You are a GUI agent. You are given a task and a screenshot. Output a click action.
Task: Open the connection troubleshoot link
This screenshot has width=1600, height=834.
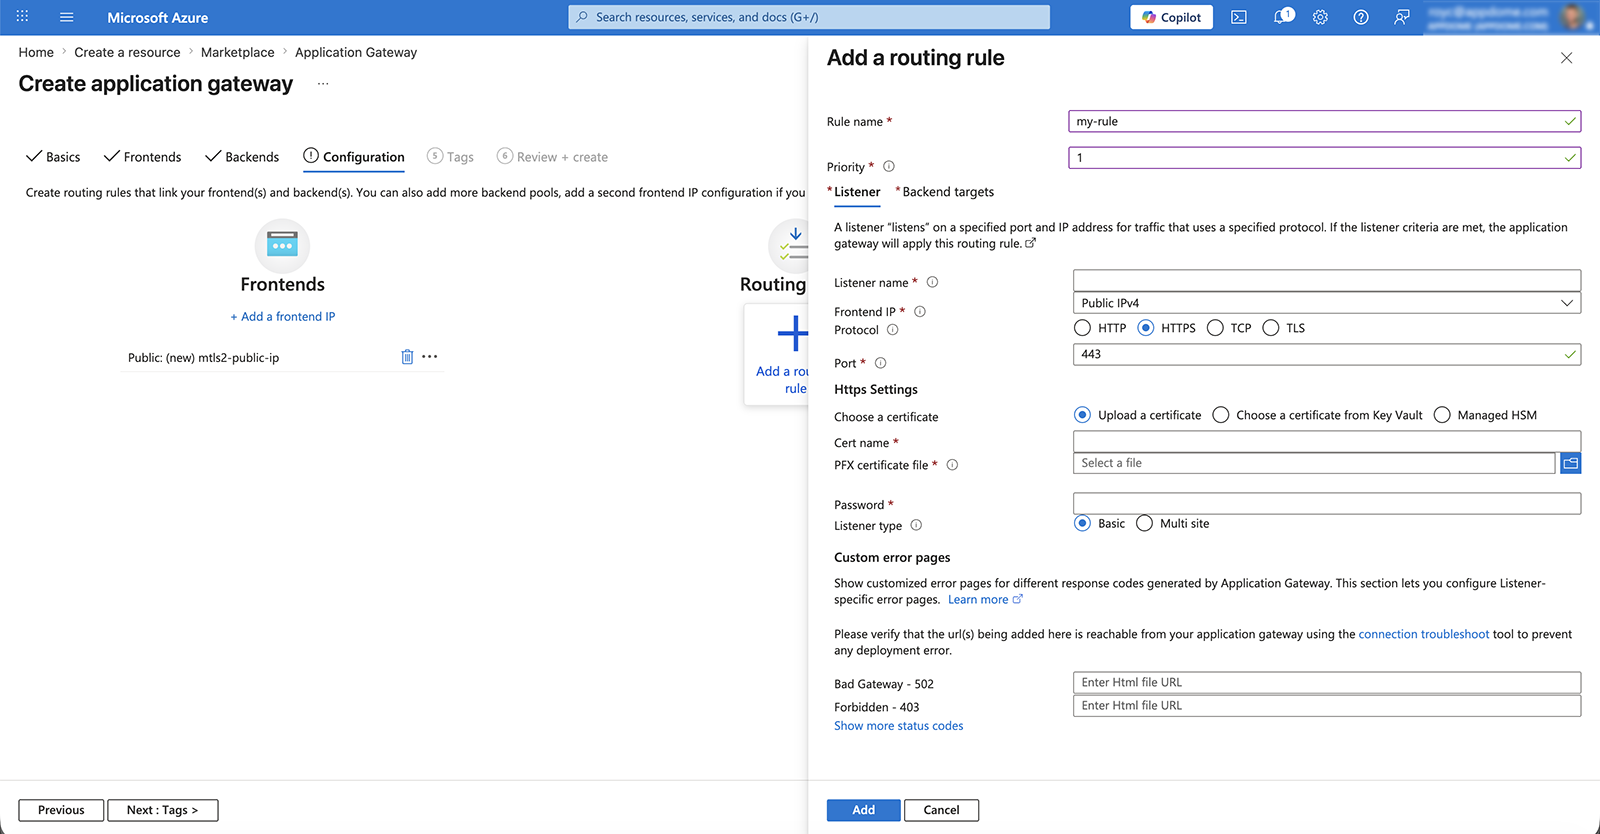(1423, 634)
